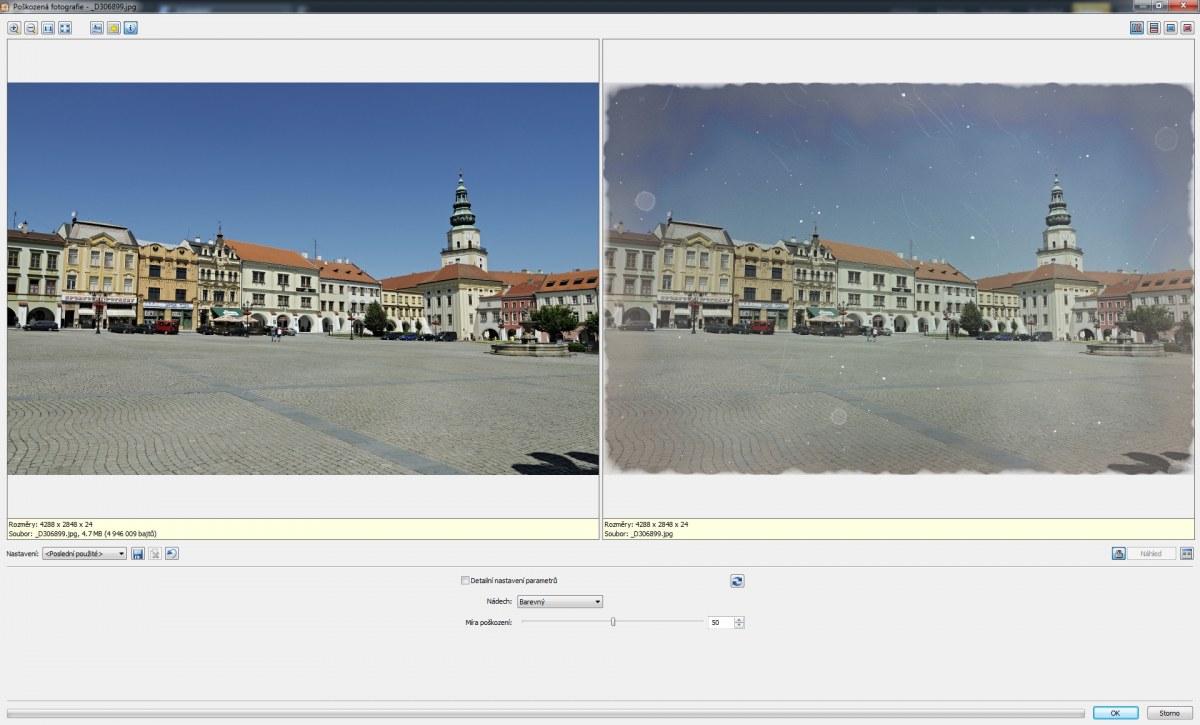This screenshot has width=1200, height=725.
Task: Open the Nastavení preset dropdown
Action: (x=85, y=553)
